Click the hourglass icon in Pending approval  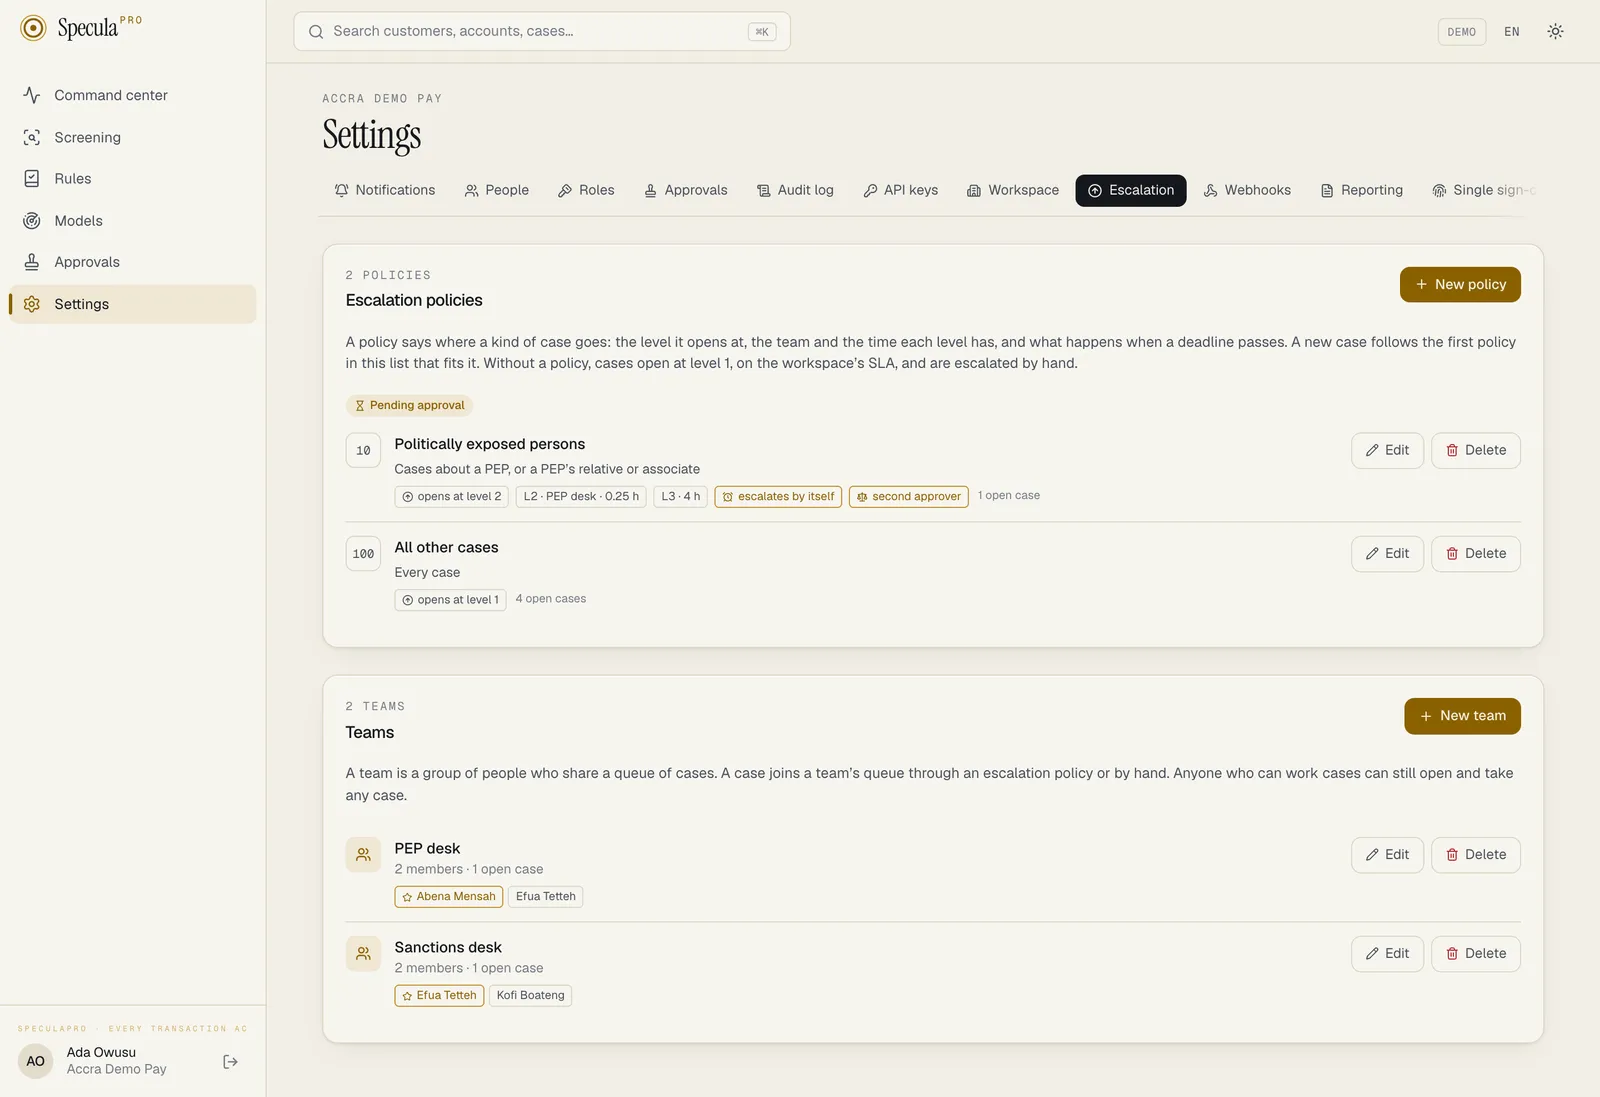point(360,406)
